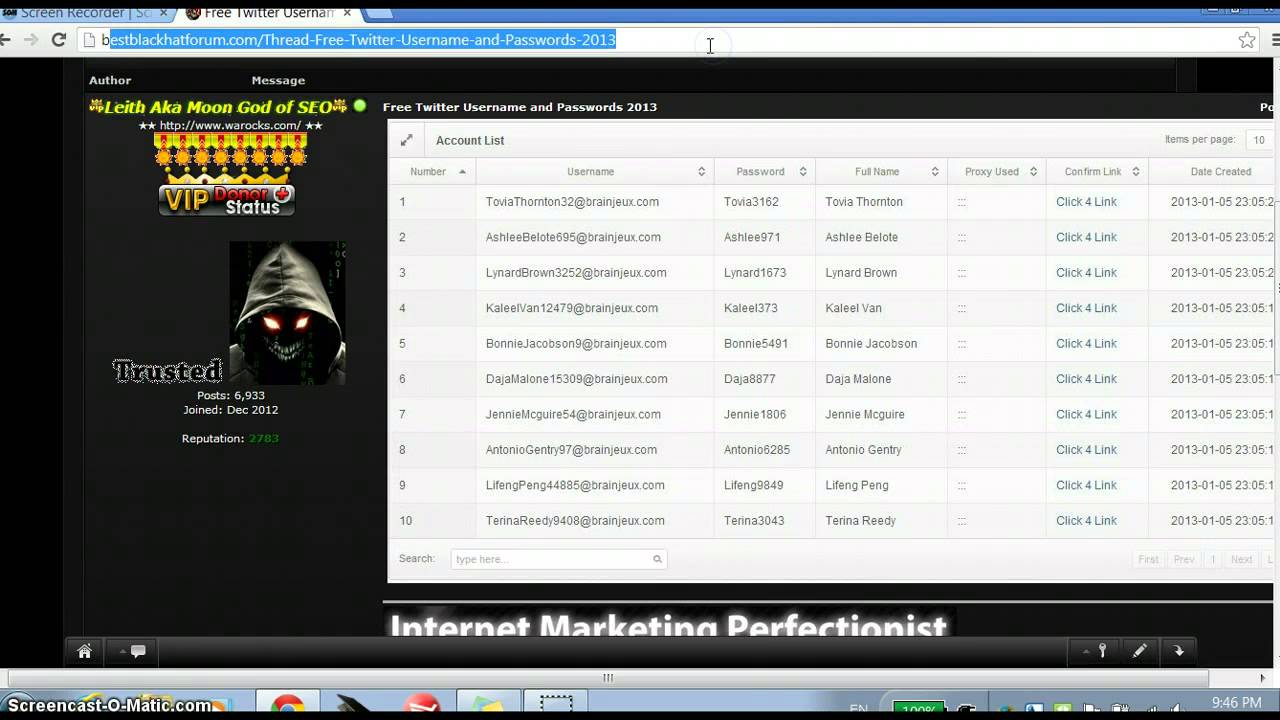Open Click 4 Link in row 1
Image resolution: width=1280 pixels, height=720 pixels.
1086,202
